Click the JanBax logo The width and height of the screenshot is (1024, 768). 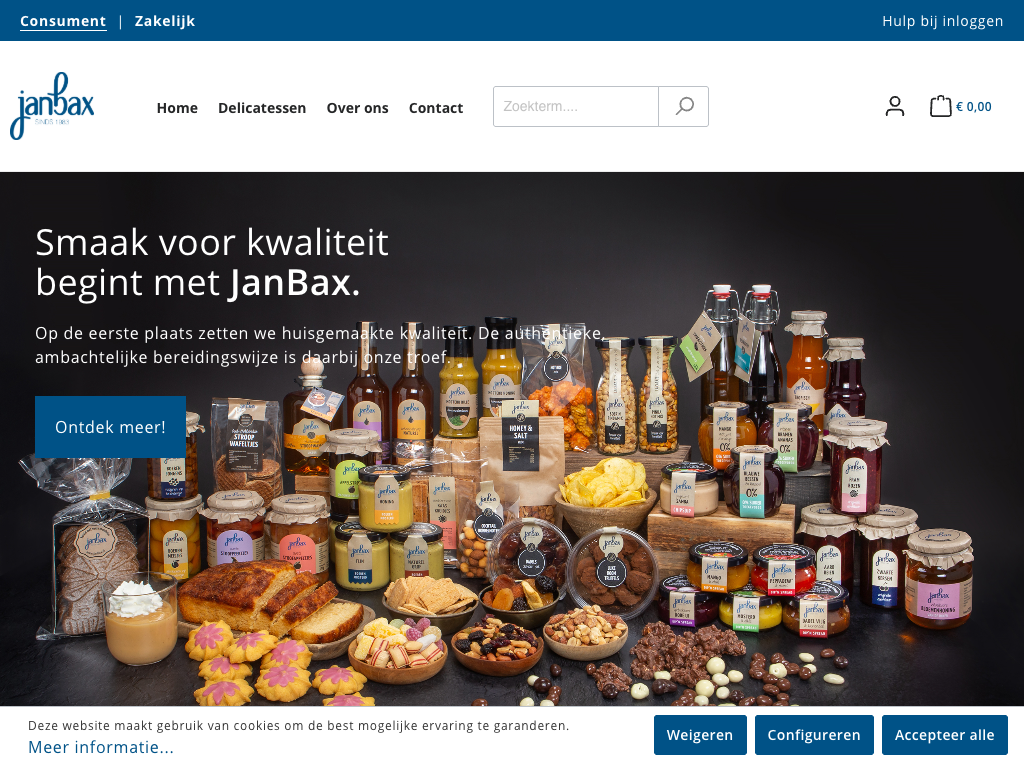pyautogui.click(x=52, y=106)
